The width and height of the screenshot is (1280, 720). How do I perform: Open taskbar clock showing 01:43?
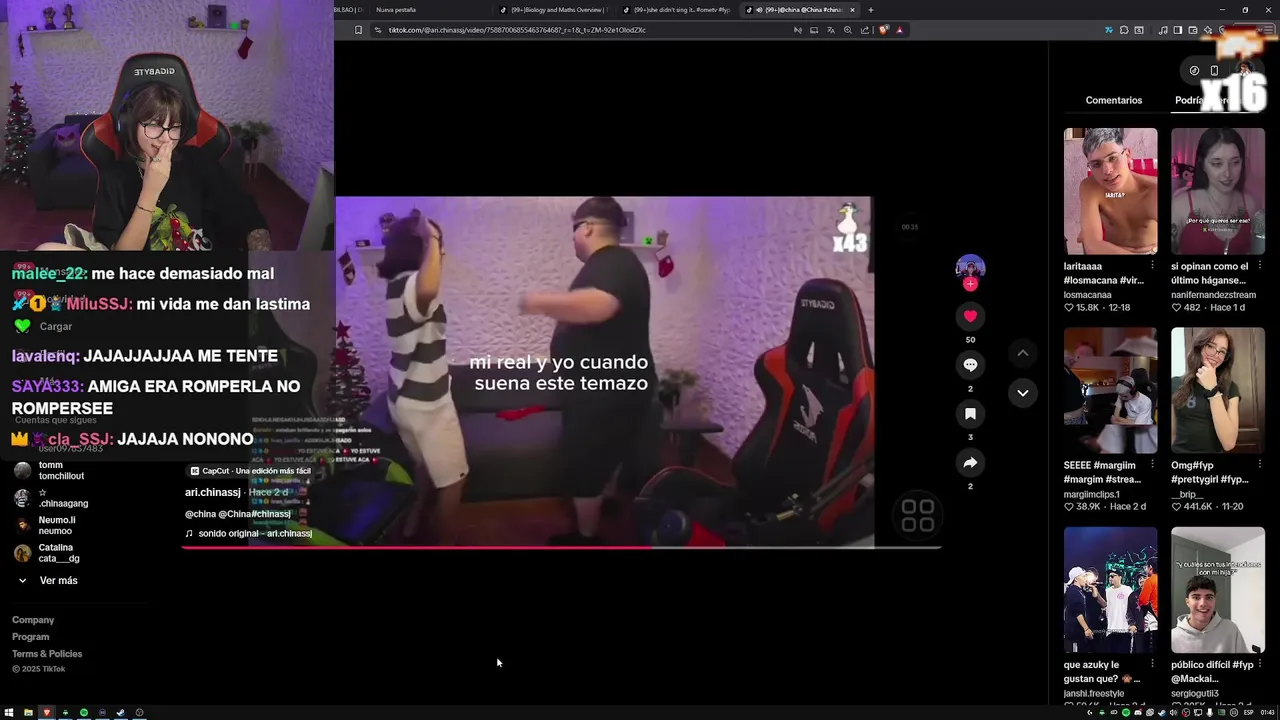(1267, 713)
